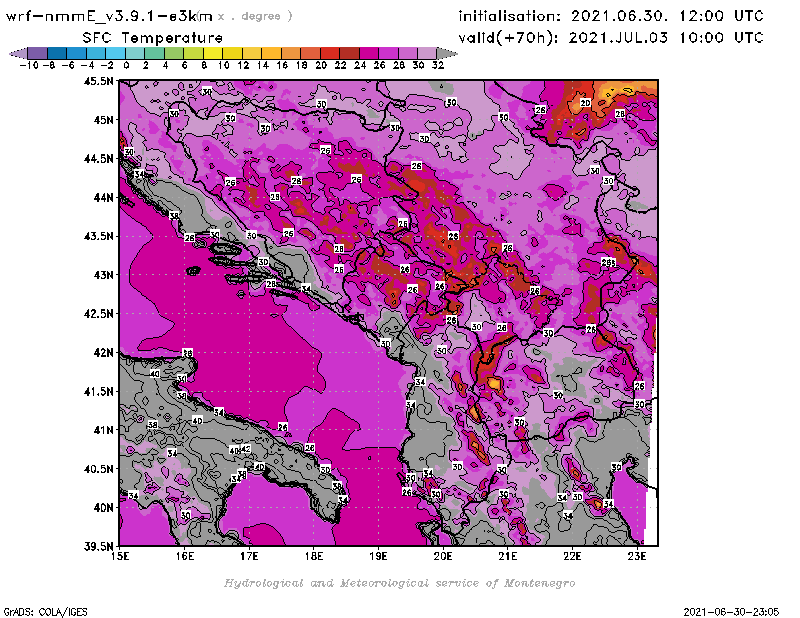Select the magenta swatch between 24 and 26
800x618 pixels.
pos(369,53)
